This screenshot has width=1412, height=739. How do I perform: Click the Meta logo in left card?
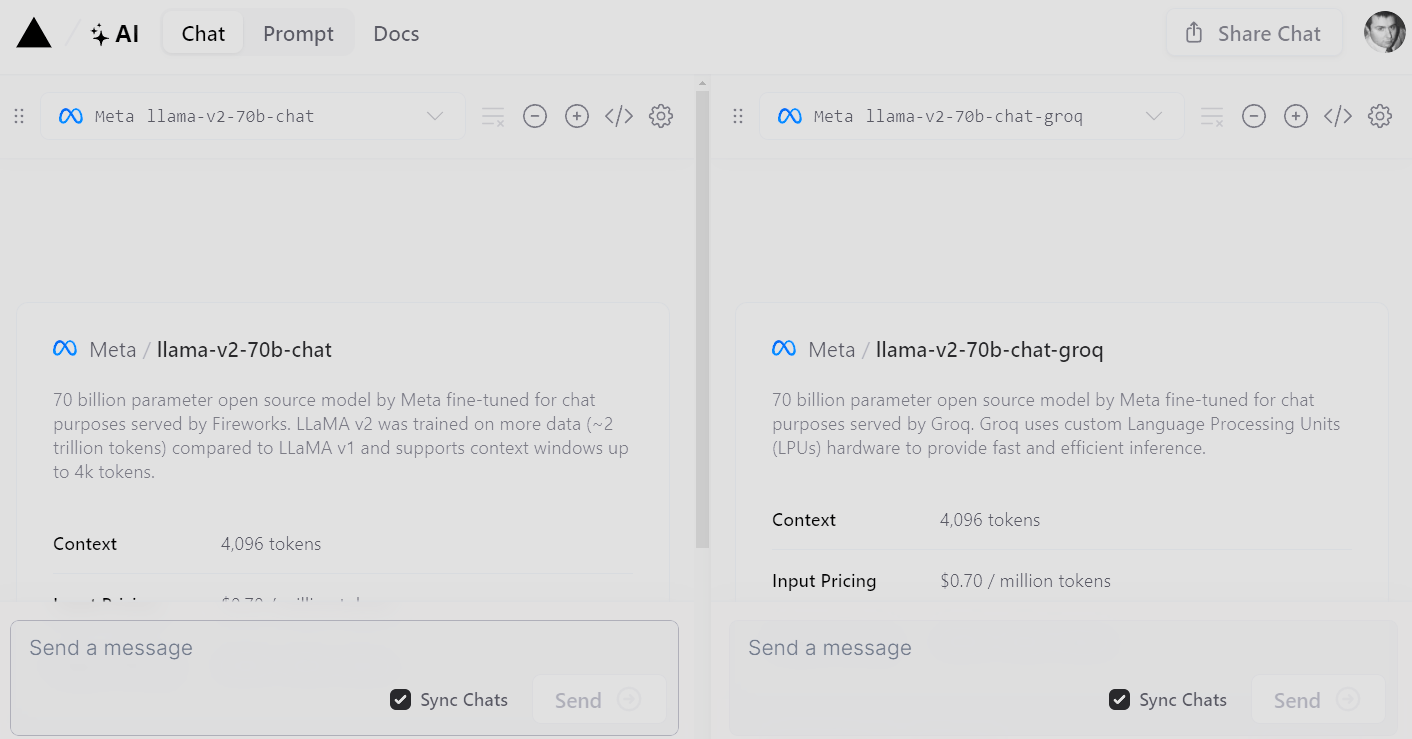(65, 349)
